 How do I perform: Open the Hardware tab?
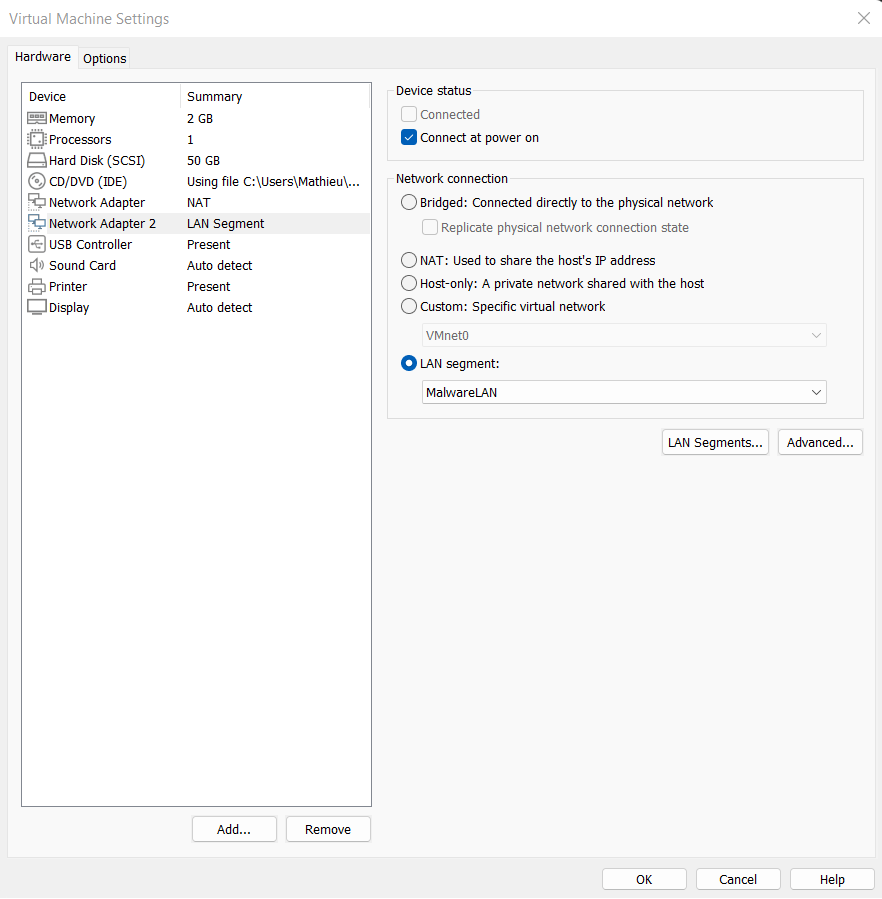click(x=43, y=57)
